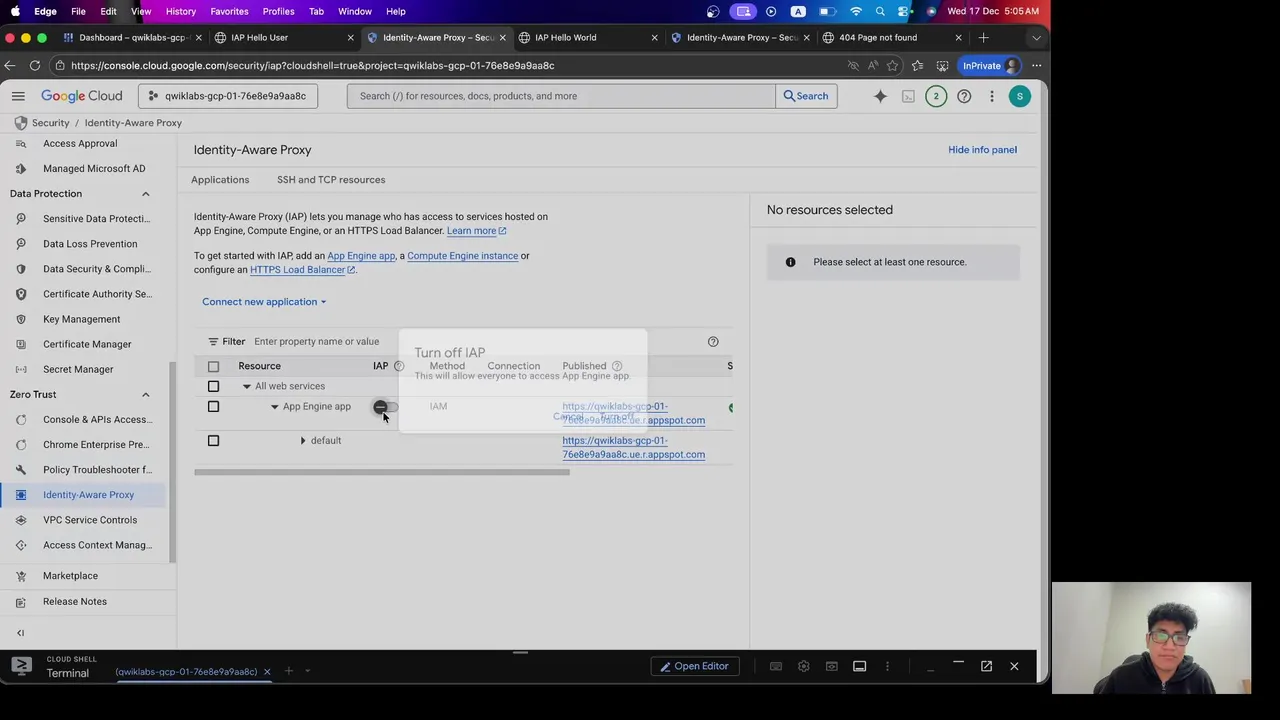
Task: Add a new Cloud Shell terminal tab
Action: click(288, 671)
